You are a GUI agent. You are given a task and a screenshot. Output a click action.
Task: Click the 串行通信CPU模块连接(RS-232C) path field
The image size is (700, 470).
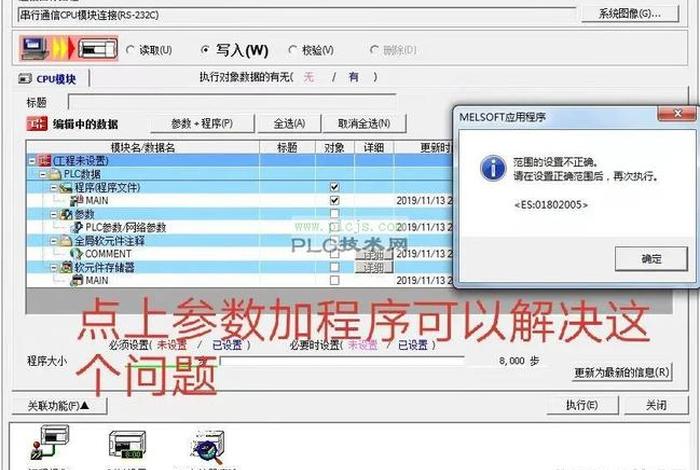coord(297,15)
